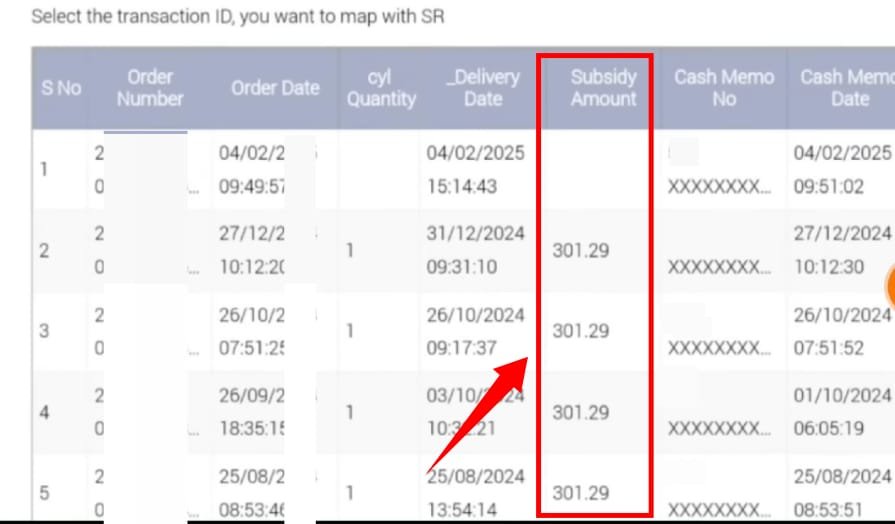The height and width of the screenshot is (524, 895).
Task: Click subsidy amount 301.29 in row 5
Action: (x=581, y=493)
